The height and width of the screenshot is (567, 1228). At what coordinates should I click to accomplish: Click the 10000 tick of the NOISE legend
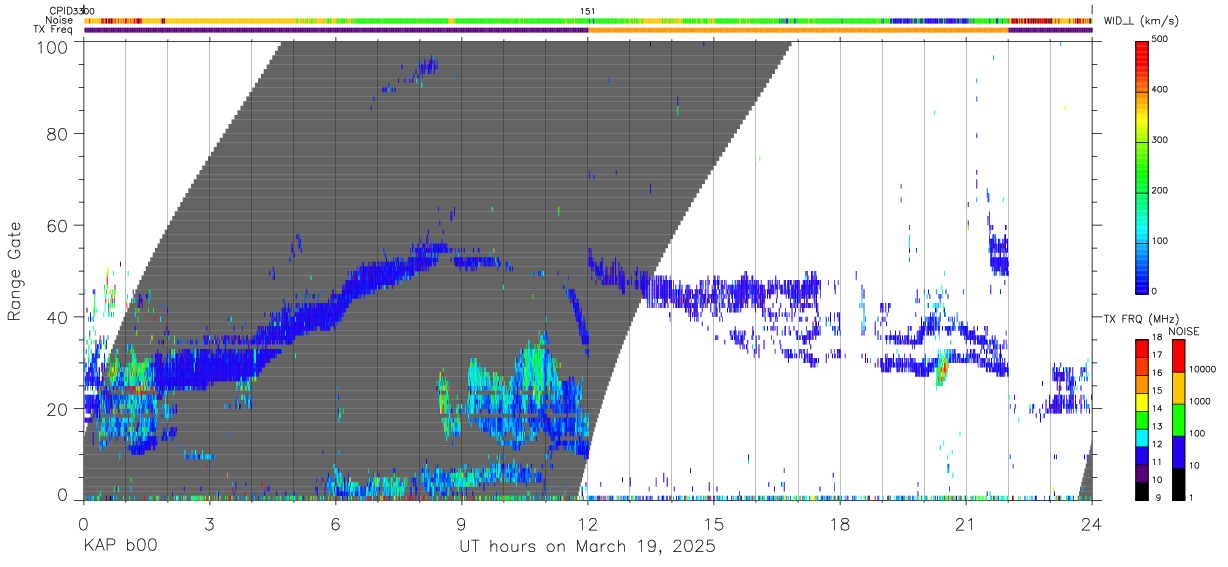1201,369
